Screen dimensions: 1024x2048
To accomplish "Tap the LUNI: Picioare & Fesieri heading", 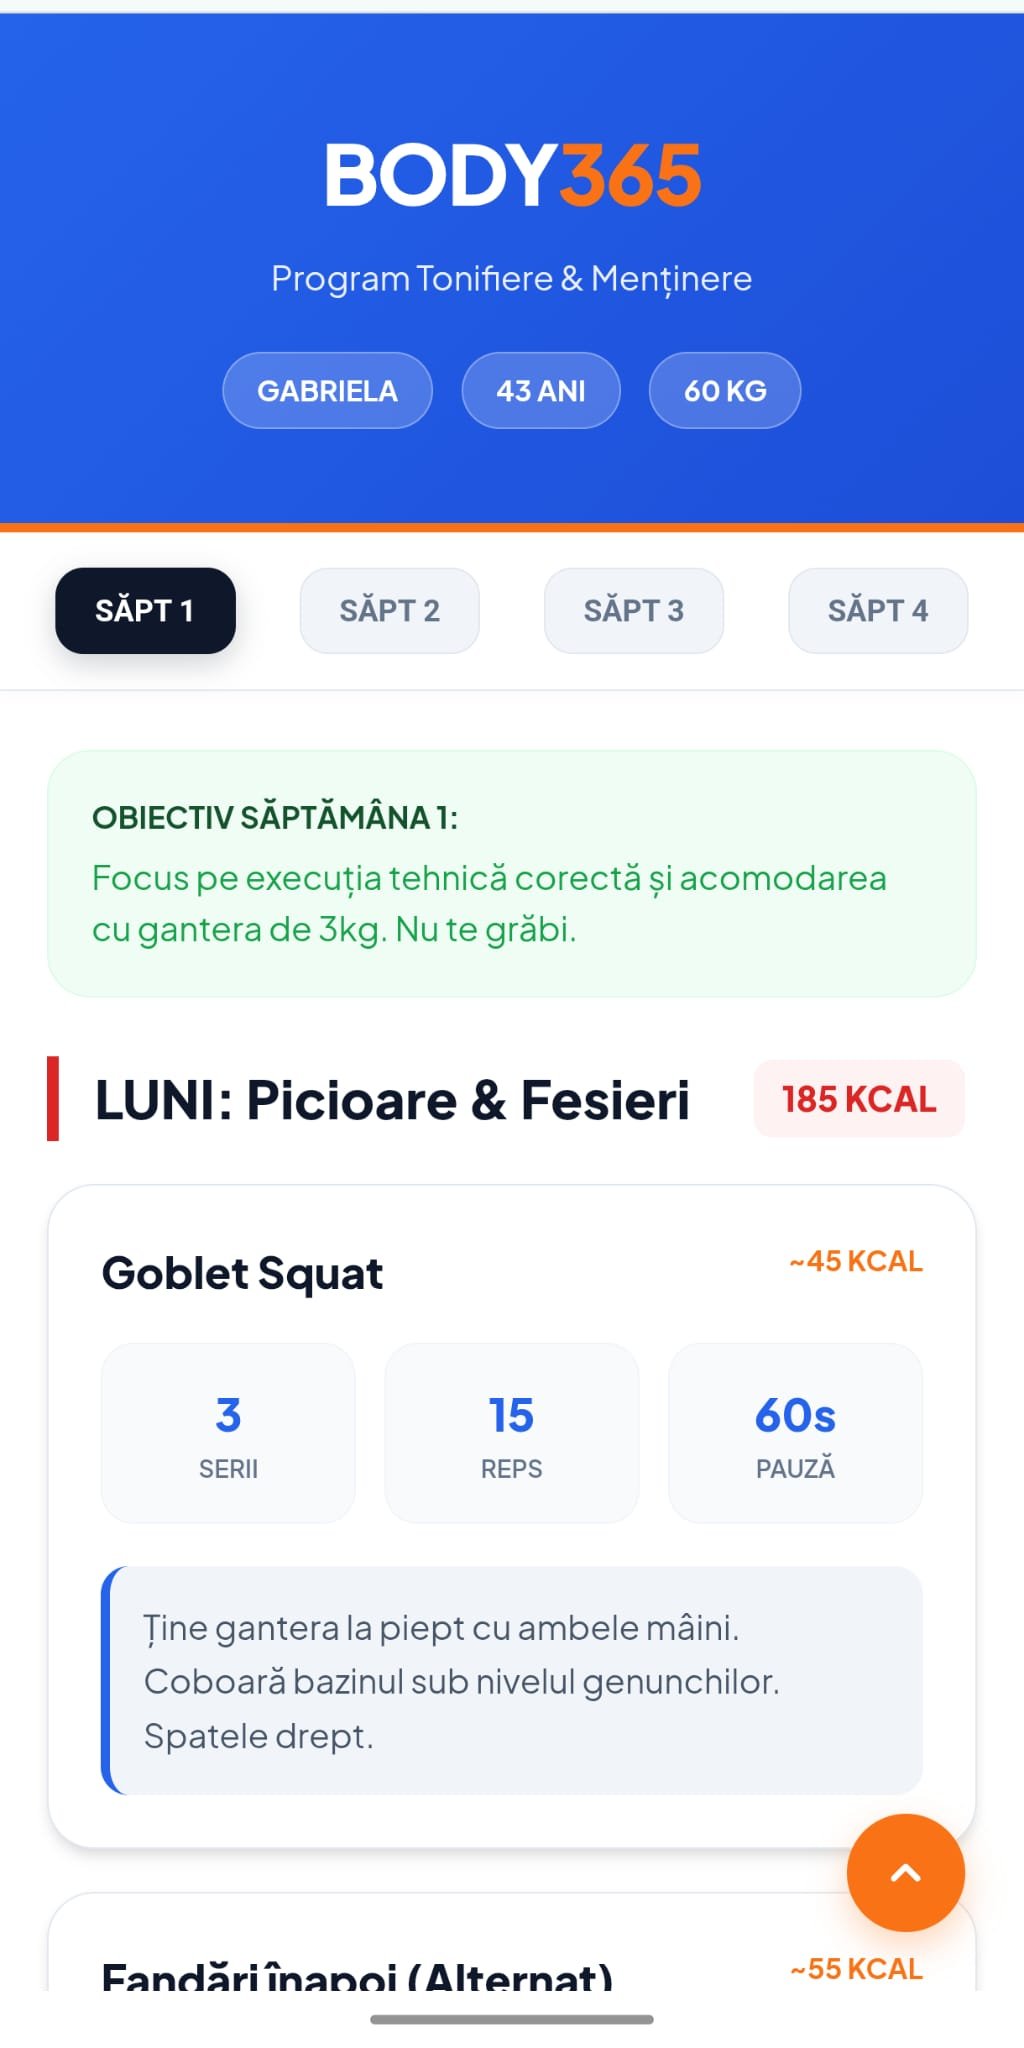I will (x=392, y=1100).
